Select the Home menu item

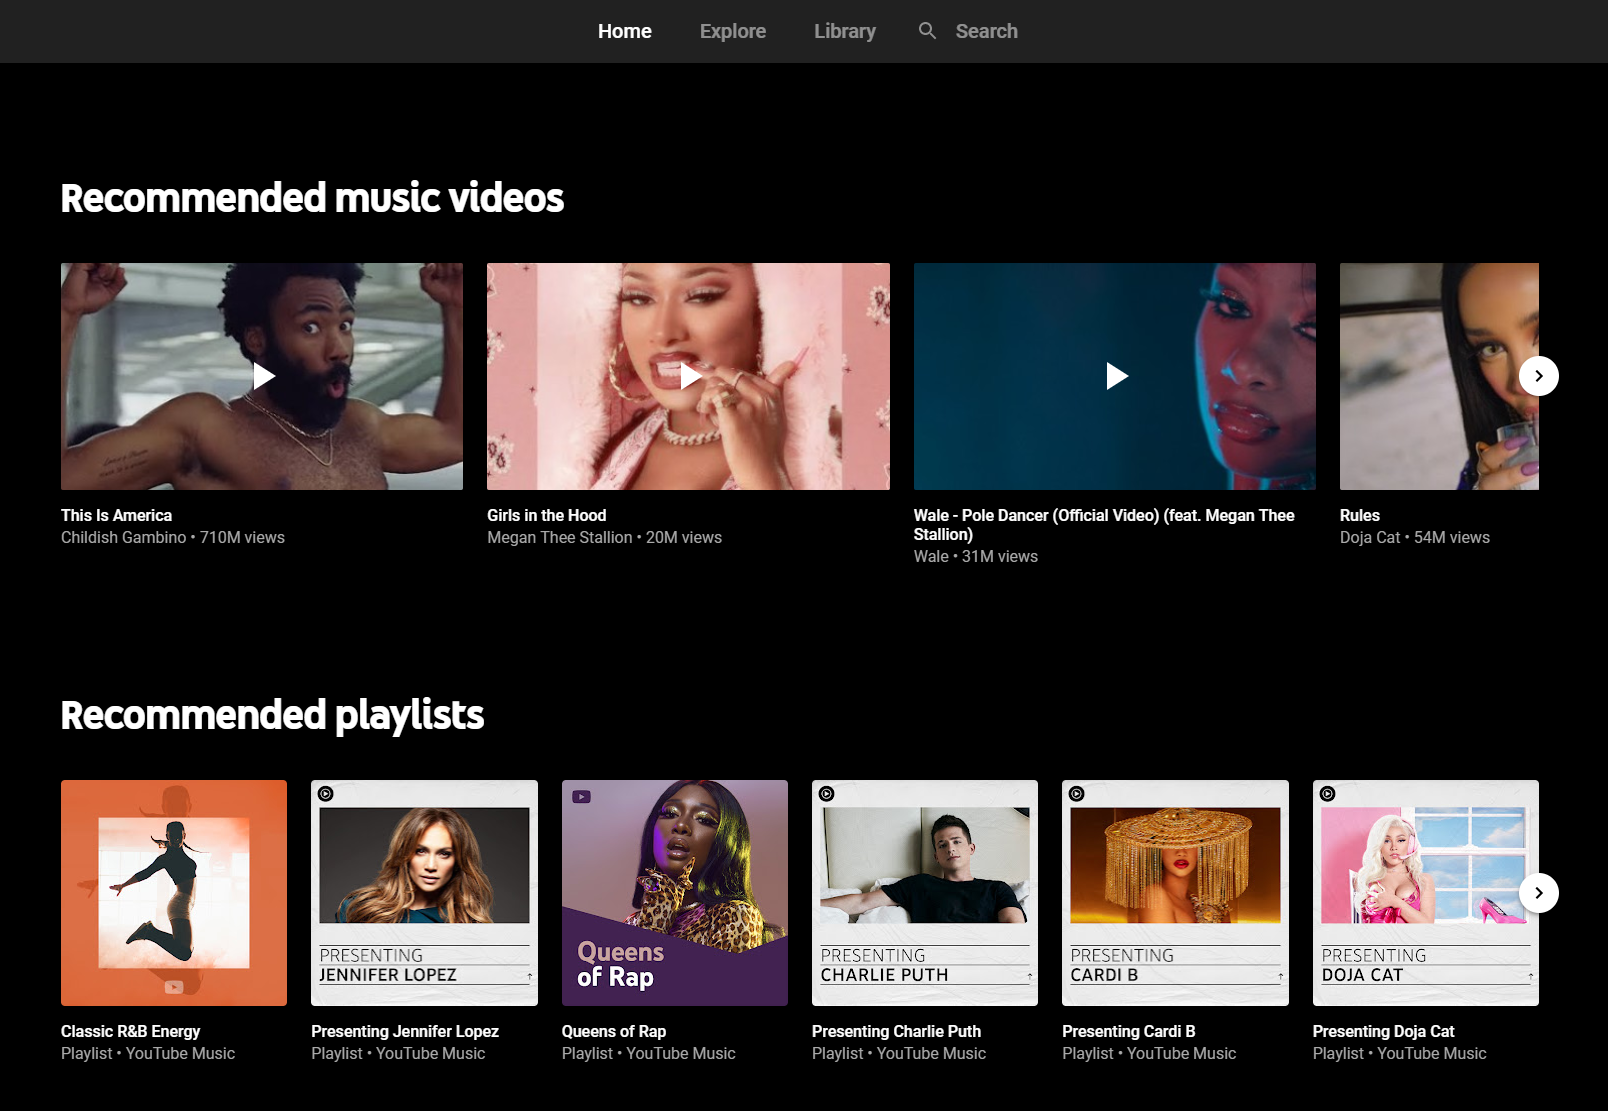tap(624, 30)
